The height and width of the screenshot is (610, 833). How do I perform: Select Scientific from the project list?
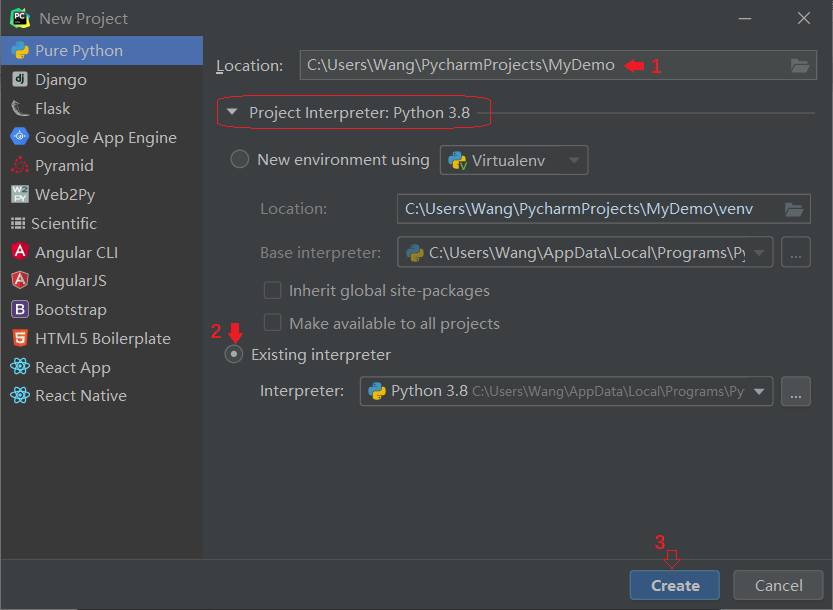click(x=20, y=223)
